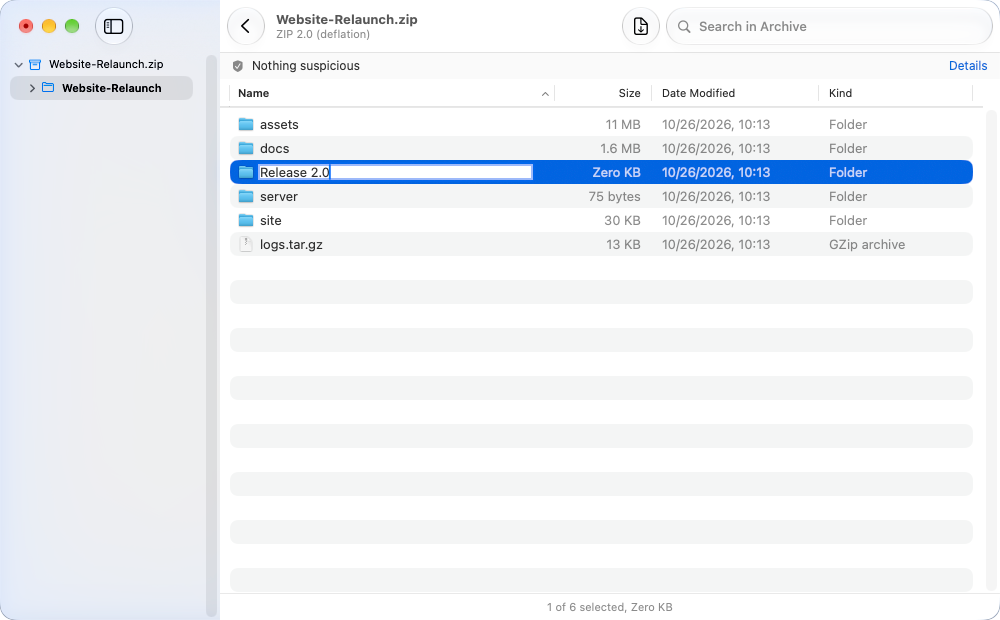The width and height of the screenshot is (1000, 620).
Task: Click the 11 MB size value
Action: click(x=622, y=124)
